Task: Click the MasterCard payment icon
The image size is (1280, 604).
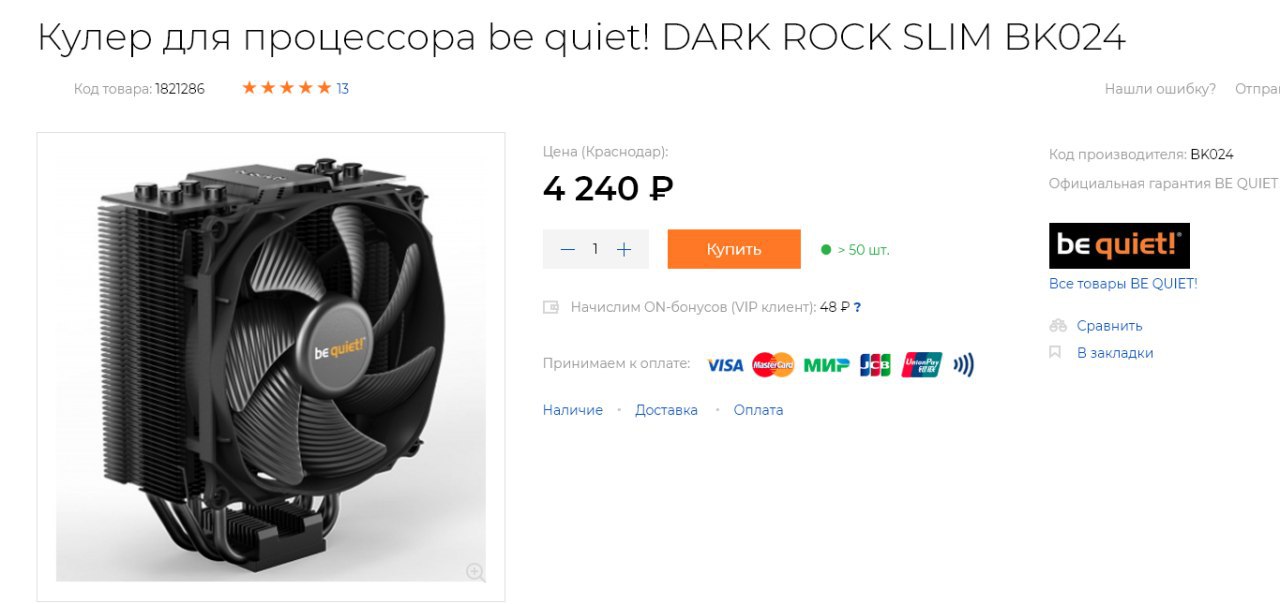Action: point(773,365)
